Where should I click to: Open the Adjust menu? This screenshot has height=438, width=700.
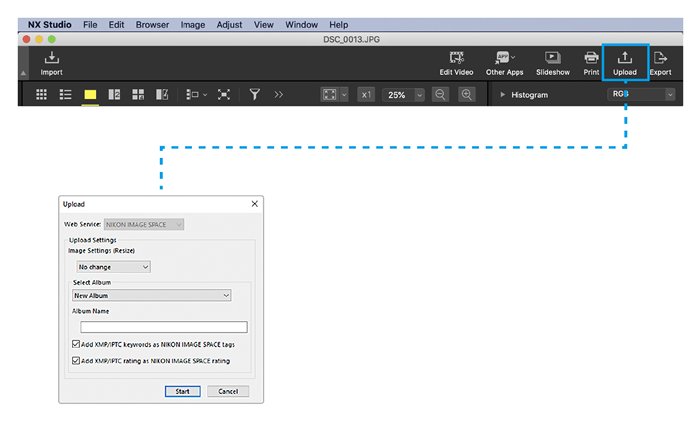click(x=228, y=24)
